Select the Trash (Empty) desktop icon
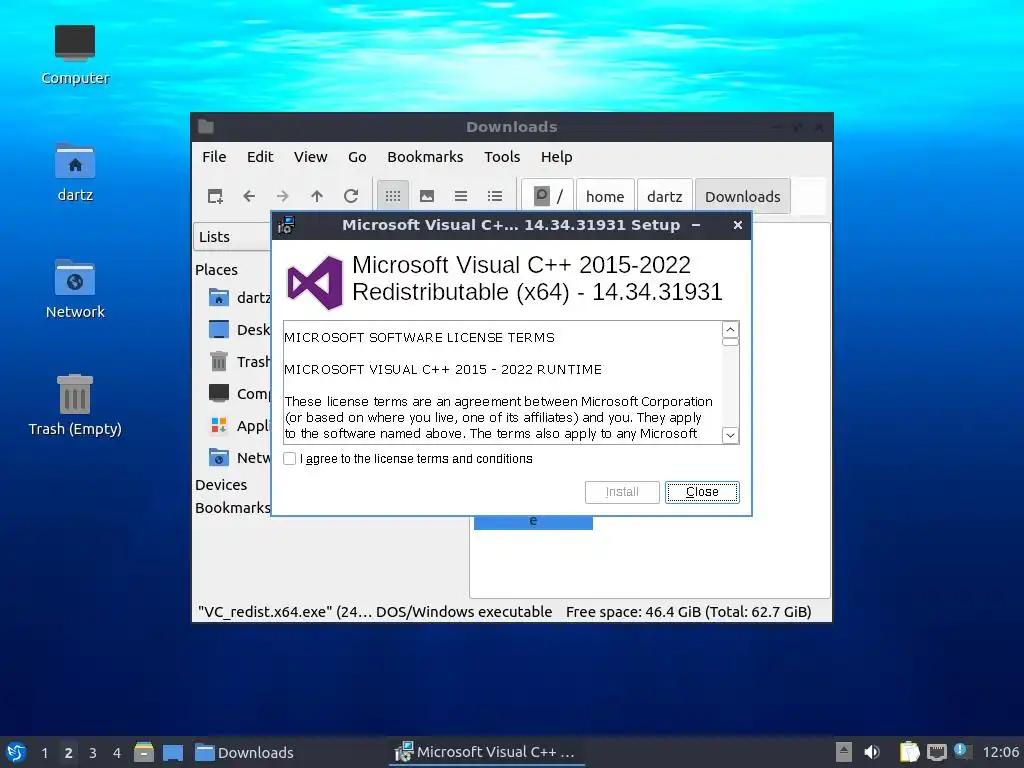Viewport: 1024px width, 768px height. pos(75,405)
